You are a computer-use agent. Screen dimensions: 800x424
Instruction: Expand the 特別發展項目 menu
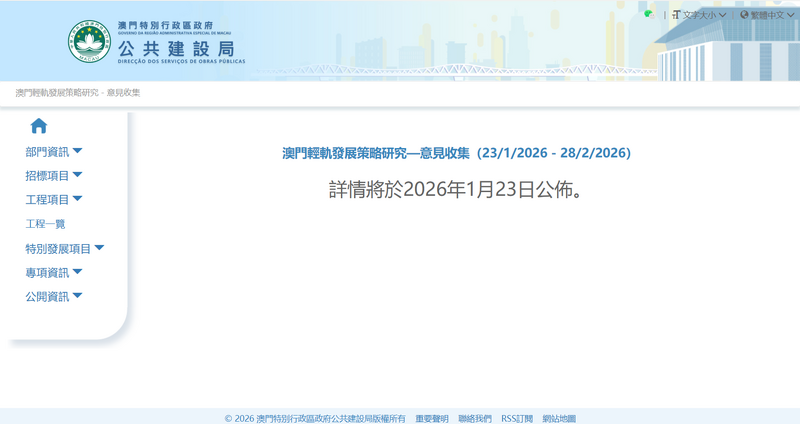tap(65, 248)
